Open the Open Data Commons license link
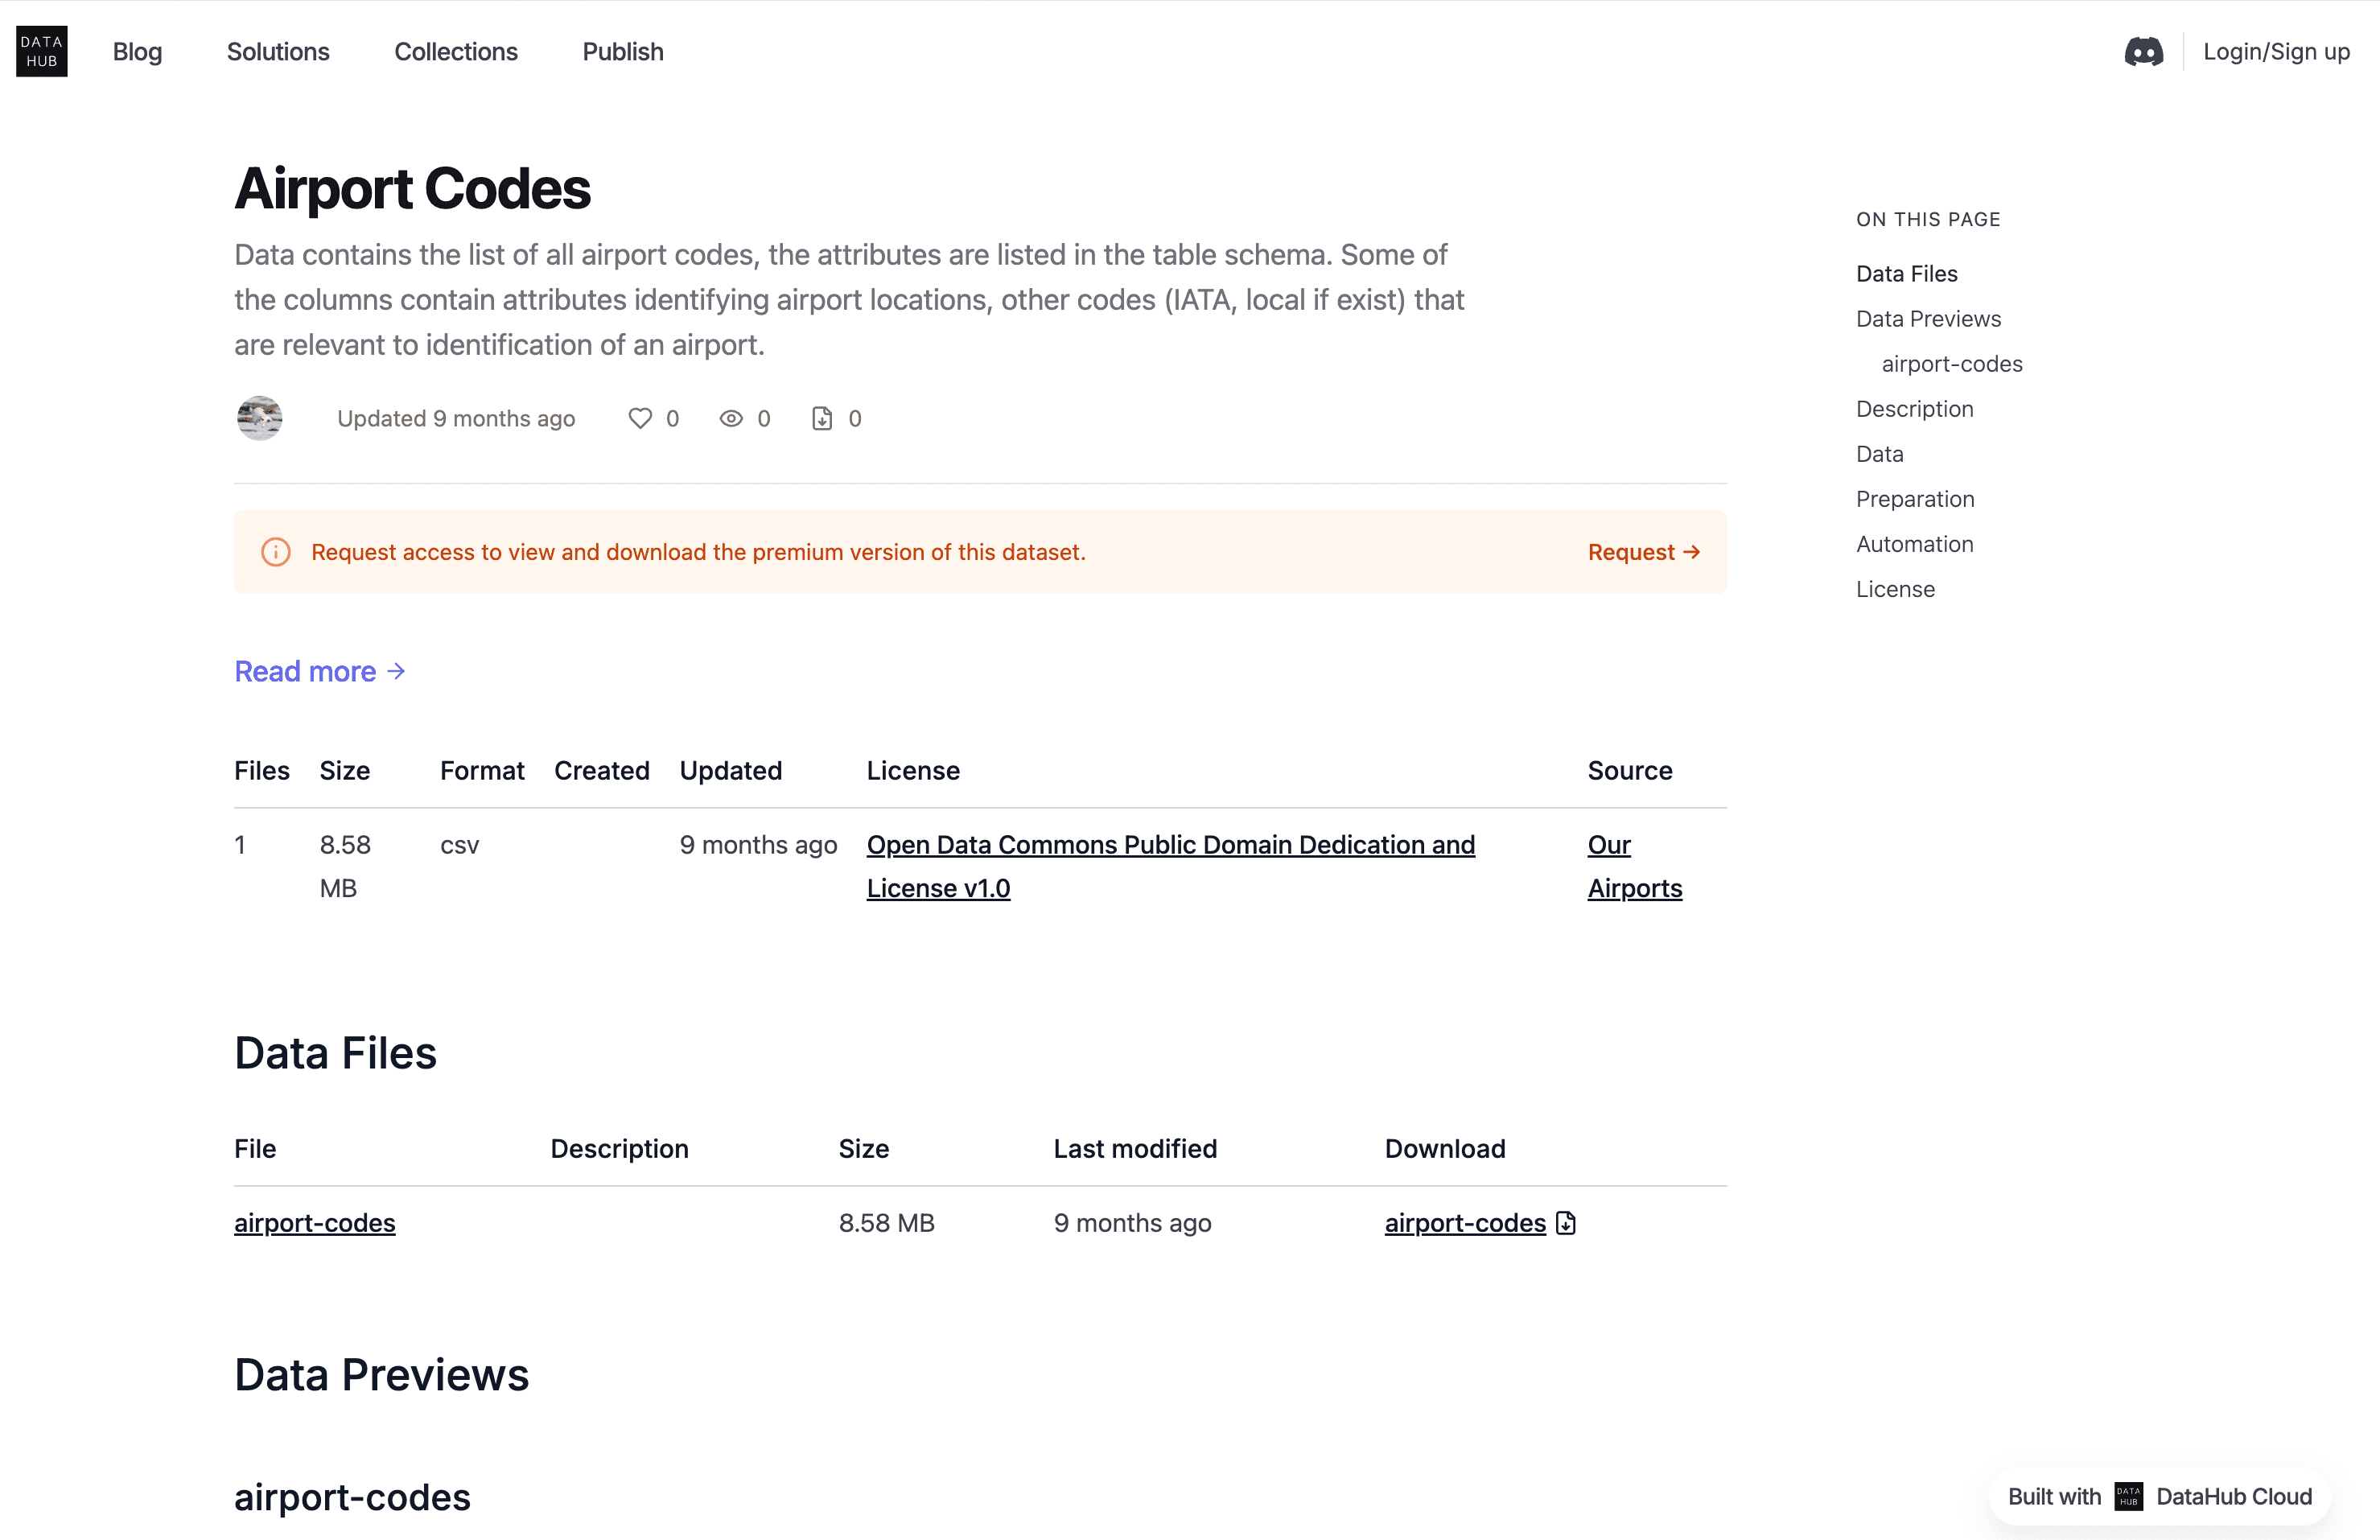The height and width of the screenshot is (1540, 2380). [1170, 845]
